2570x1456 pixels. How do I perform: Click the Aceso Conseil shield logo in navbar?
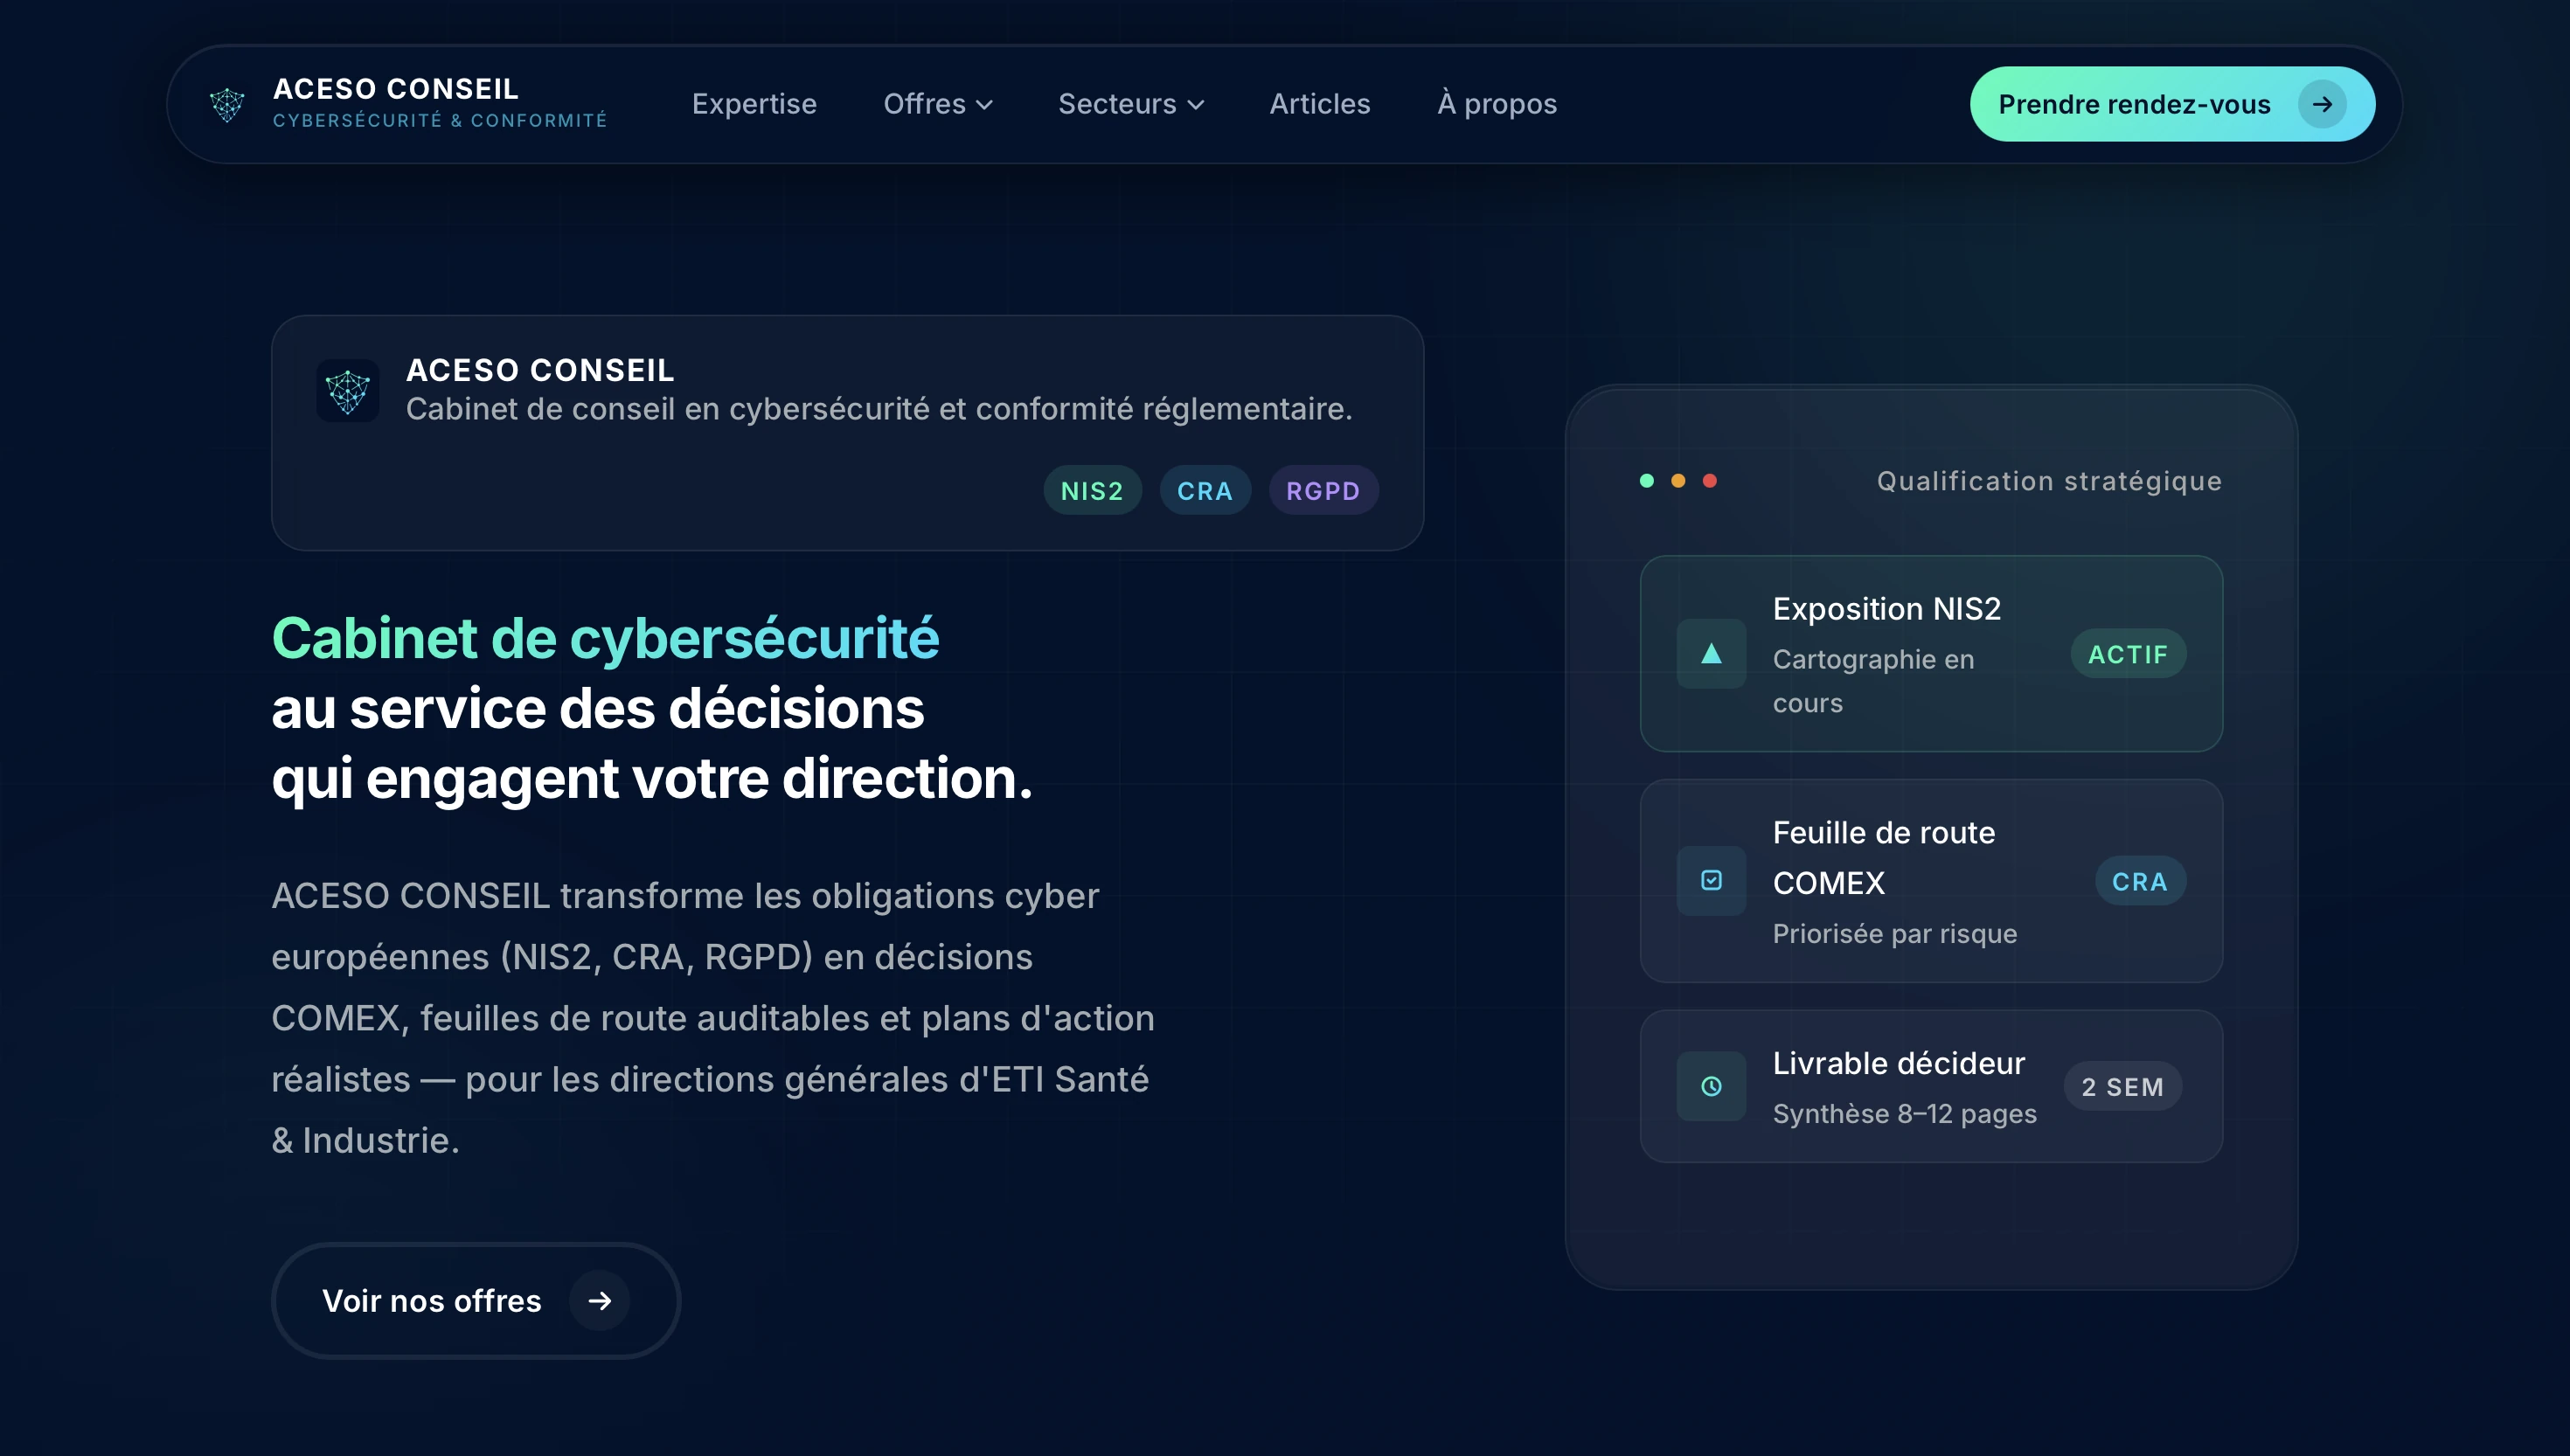pos(227,104)
